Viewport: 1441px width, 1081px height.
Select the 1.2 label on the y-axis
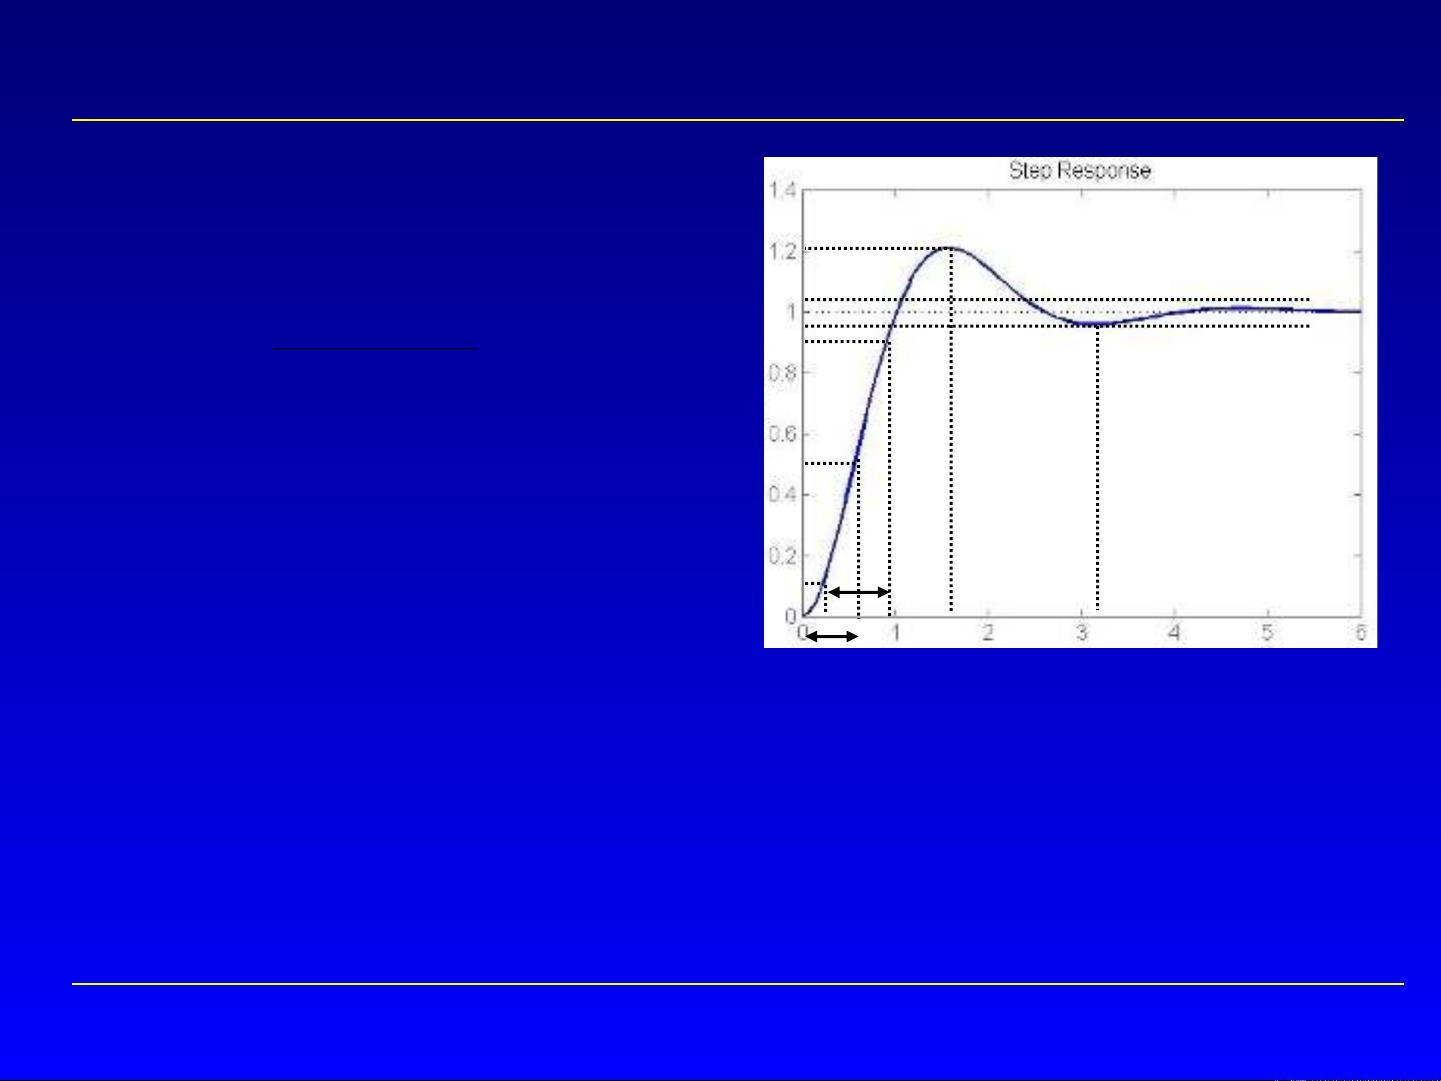pos(782,252)
